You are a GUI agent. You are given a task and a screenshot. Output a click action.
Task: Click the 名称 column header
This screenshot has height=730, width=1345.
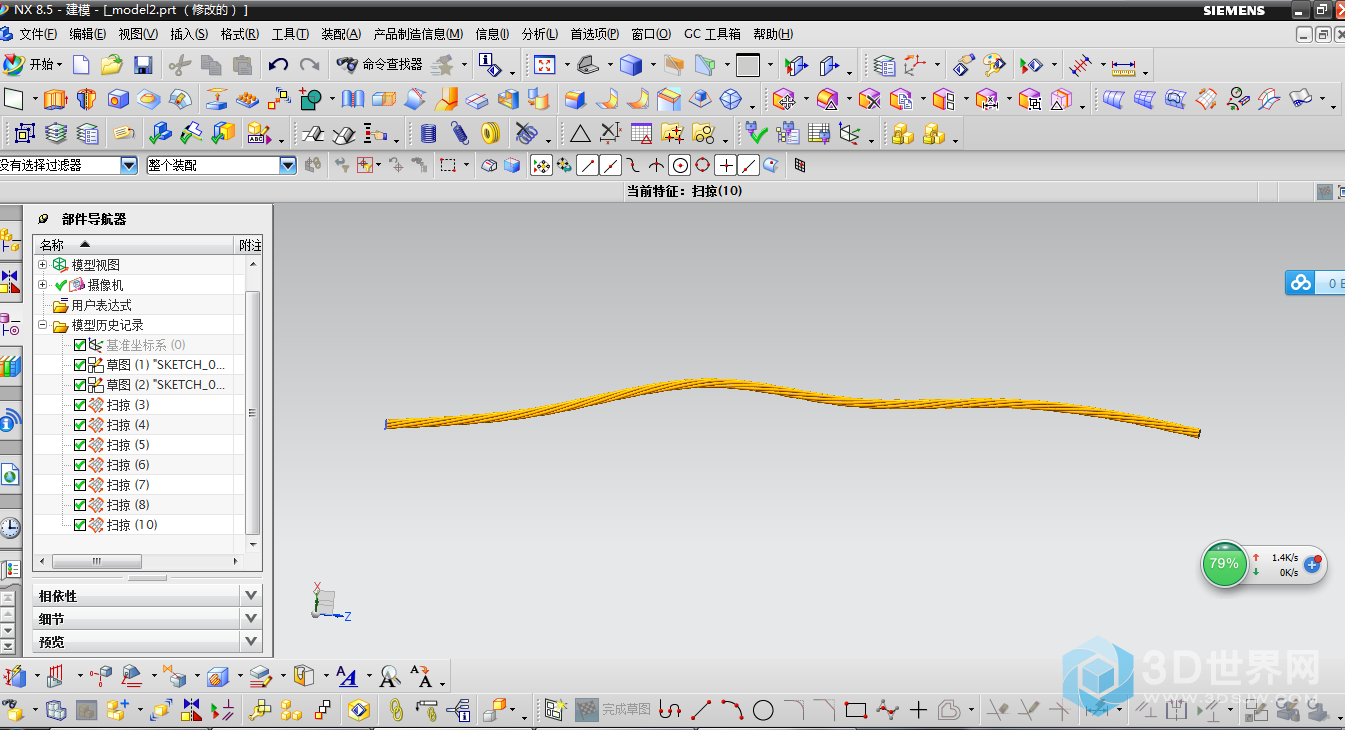(x=135, y=245)
